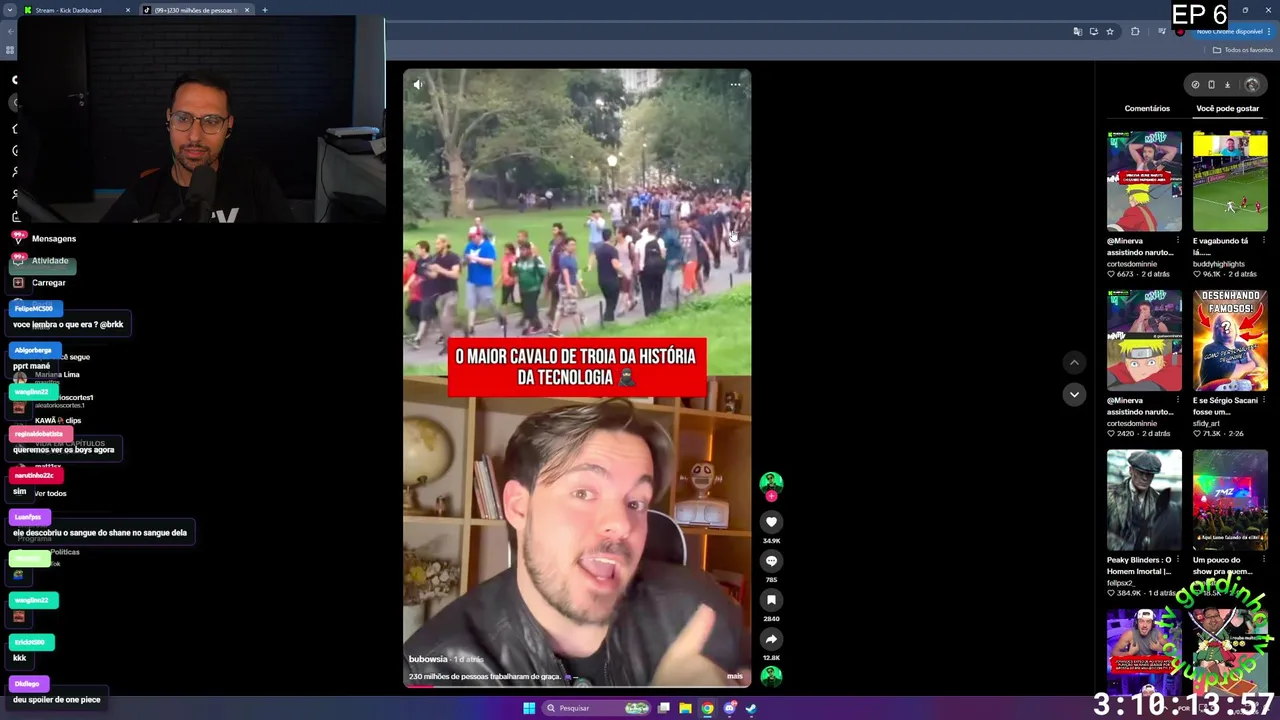
Task: Select the Você pode gostar tab
Action: (x=1227, y=109)
